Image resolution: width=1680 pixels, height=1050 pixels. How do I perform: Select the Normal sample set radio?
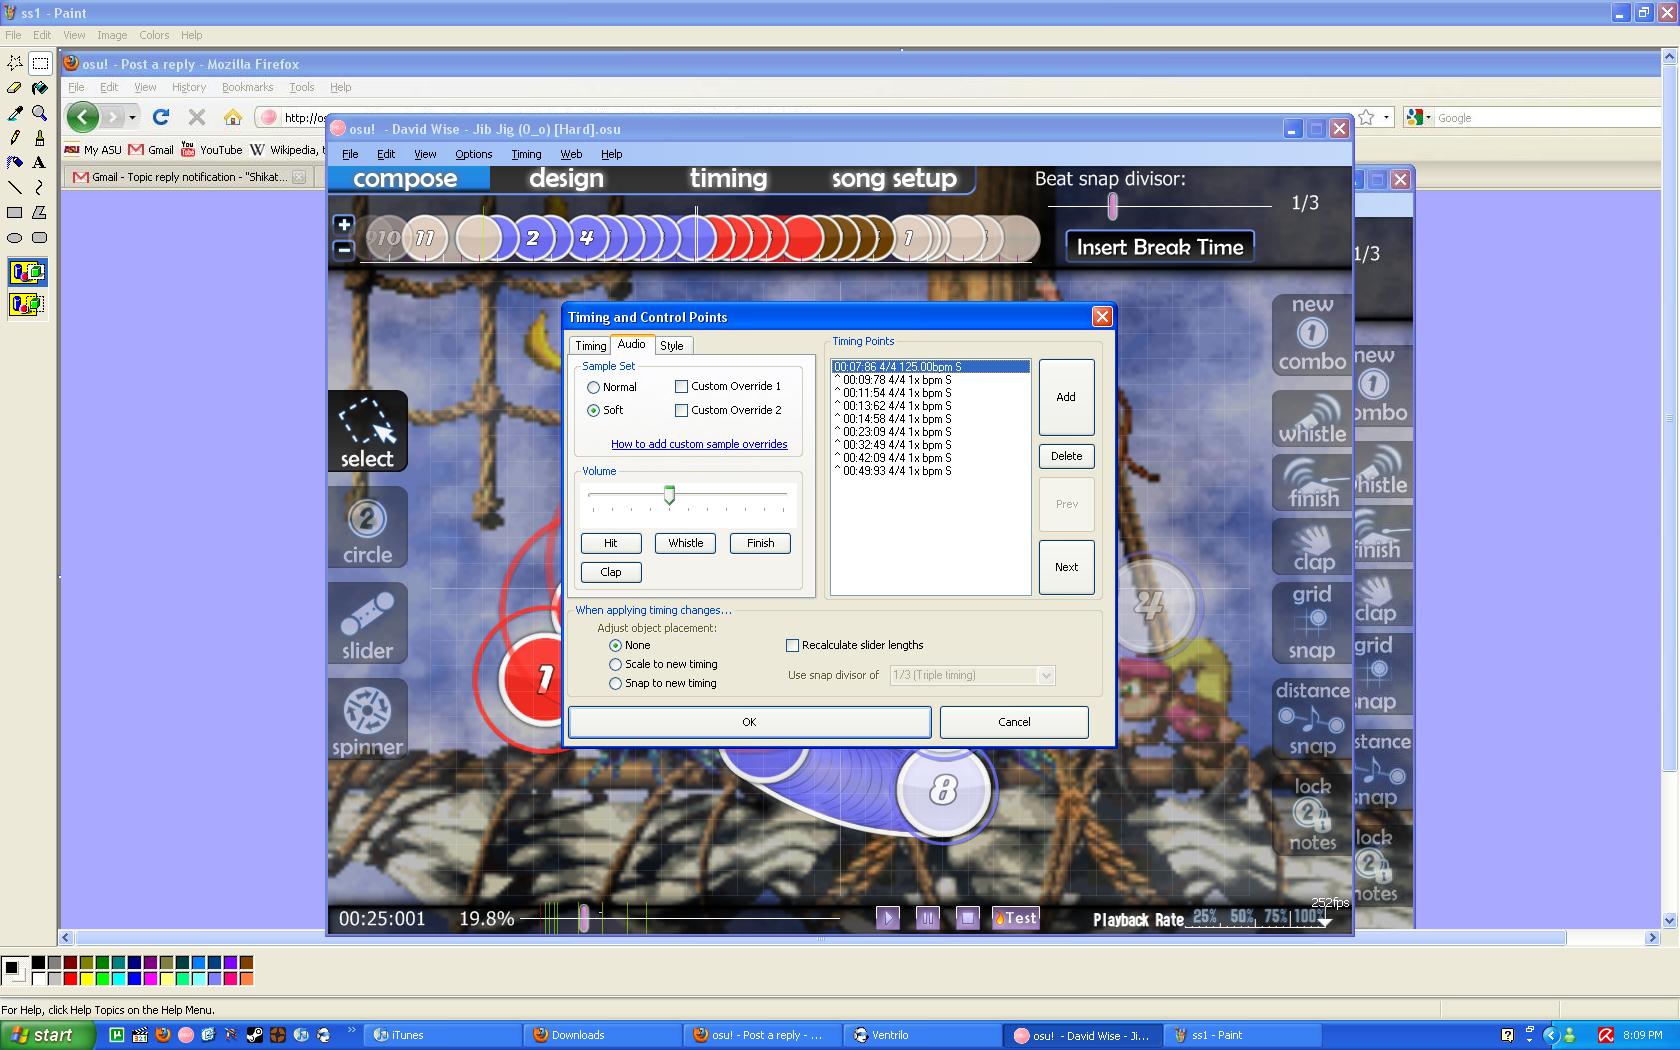593,387
